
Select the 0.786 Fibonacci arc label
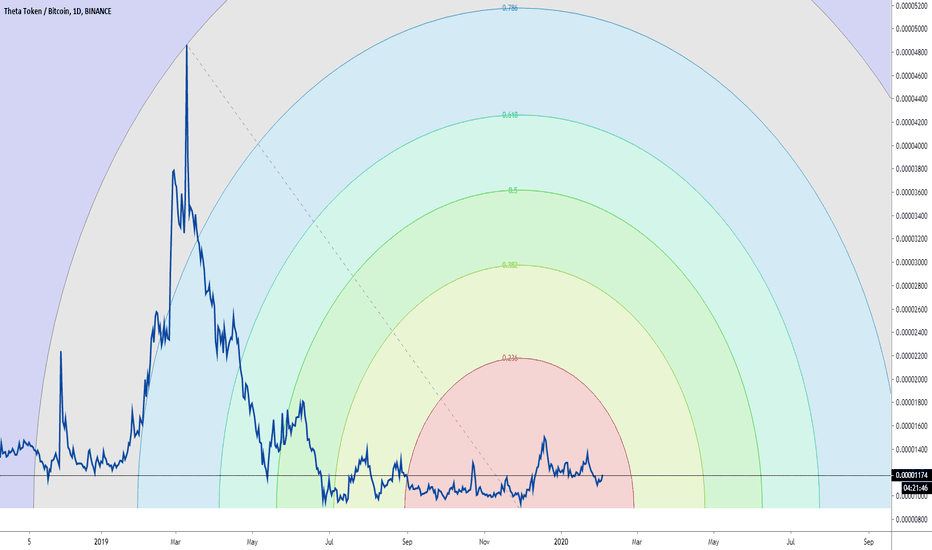510,8
